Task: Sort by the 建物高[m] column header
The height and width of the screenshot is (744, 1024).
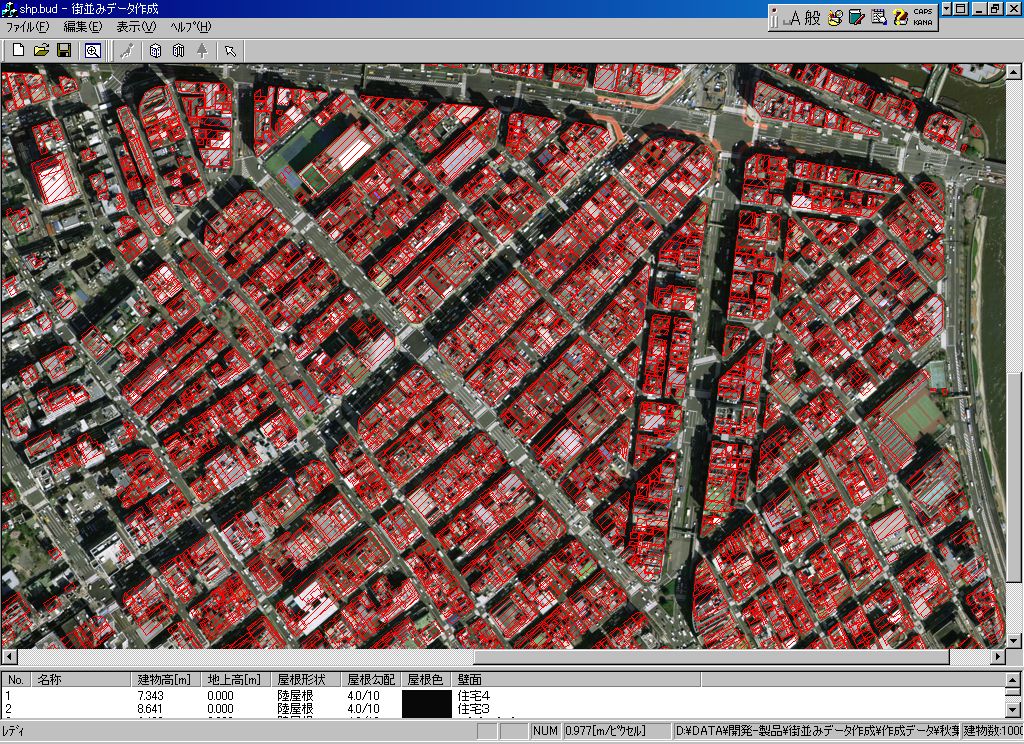Action: pyautogui.click(x=166, y=679)
